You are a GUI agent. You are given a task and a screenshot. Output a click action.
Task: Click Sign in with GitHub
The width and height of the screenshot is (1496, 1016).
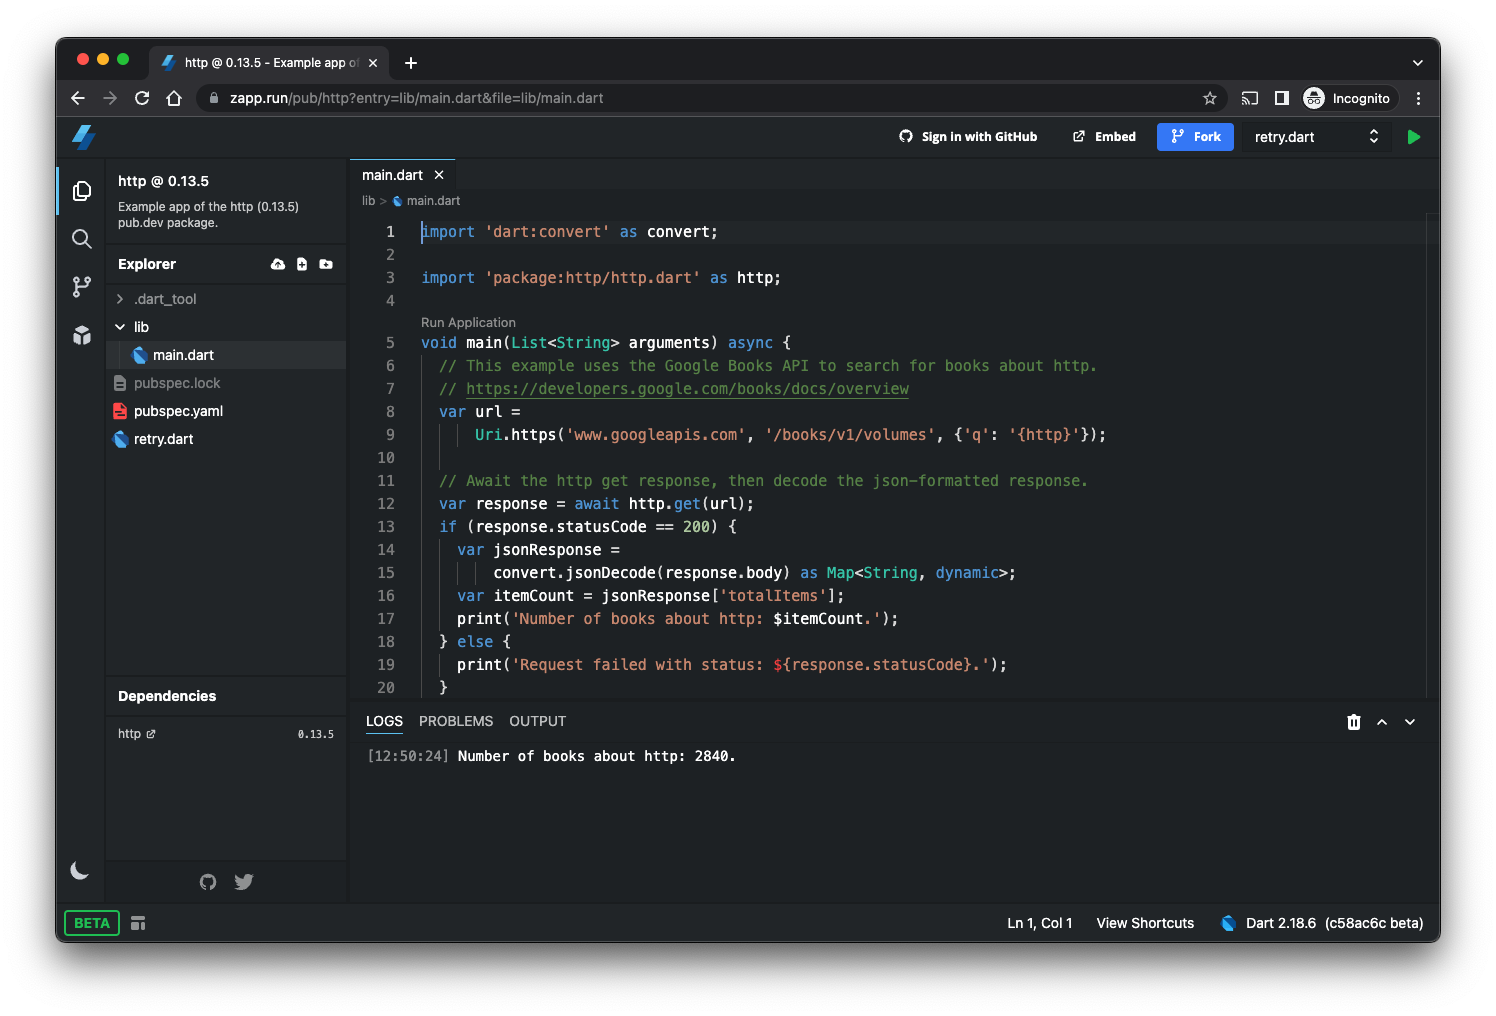point(968,137)
